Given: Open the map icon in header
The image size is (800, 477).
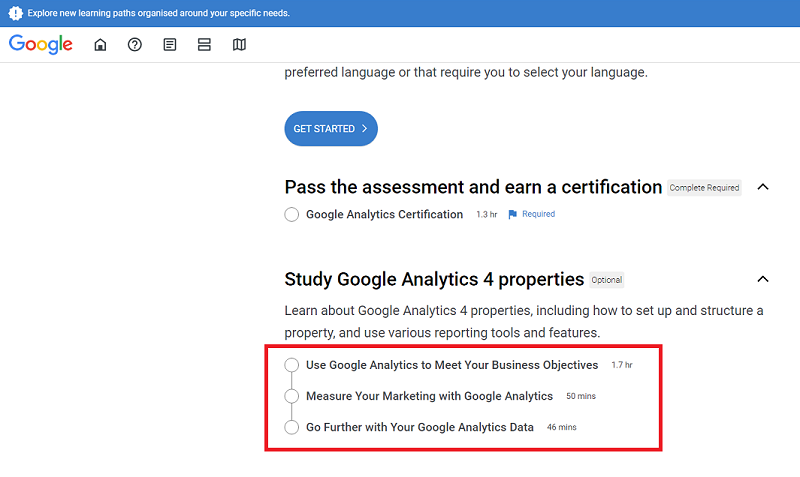Looking at the screenshot, I should (x=239, y=45).
